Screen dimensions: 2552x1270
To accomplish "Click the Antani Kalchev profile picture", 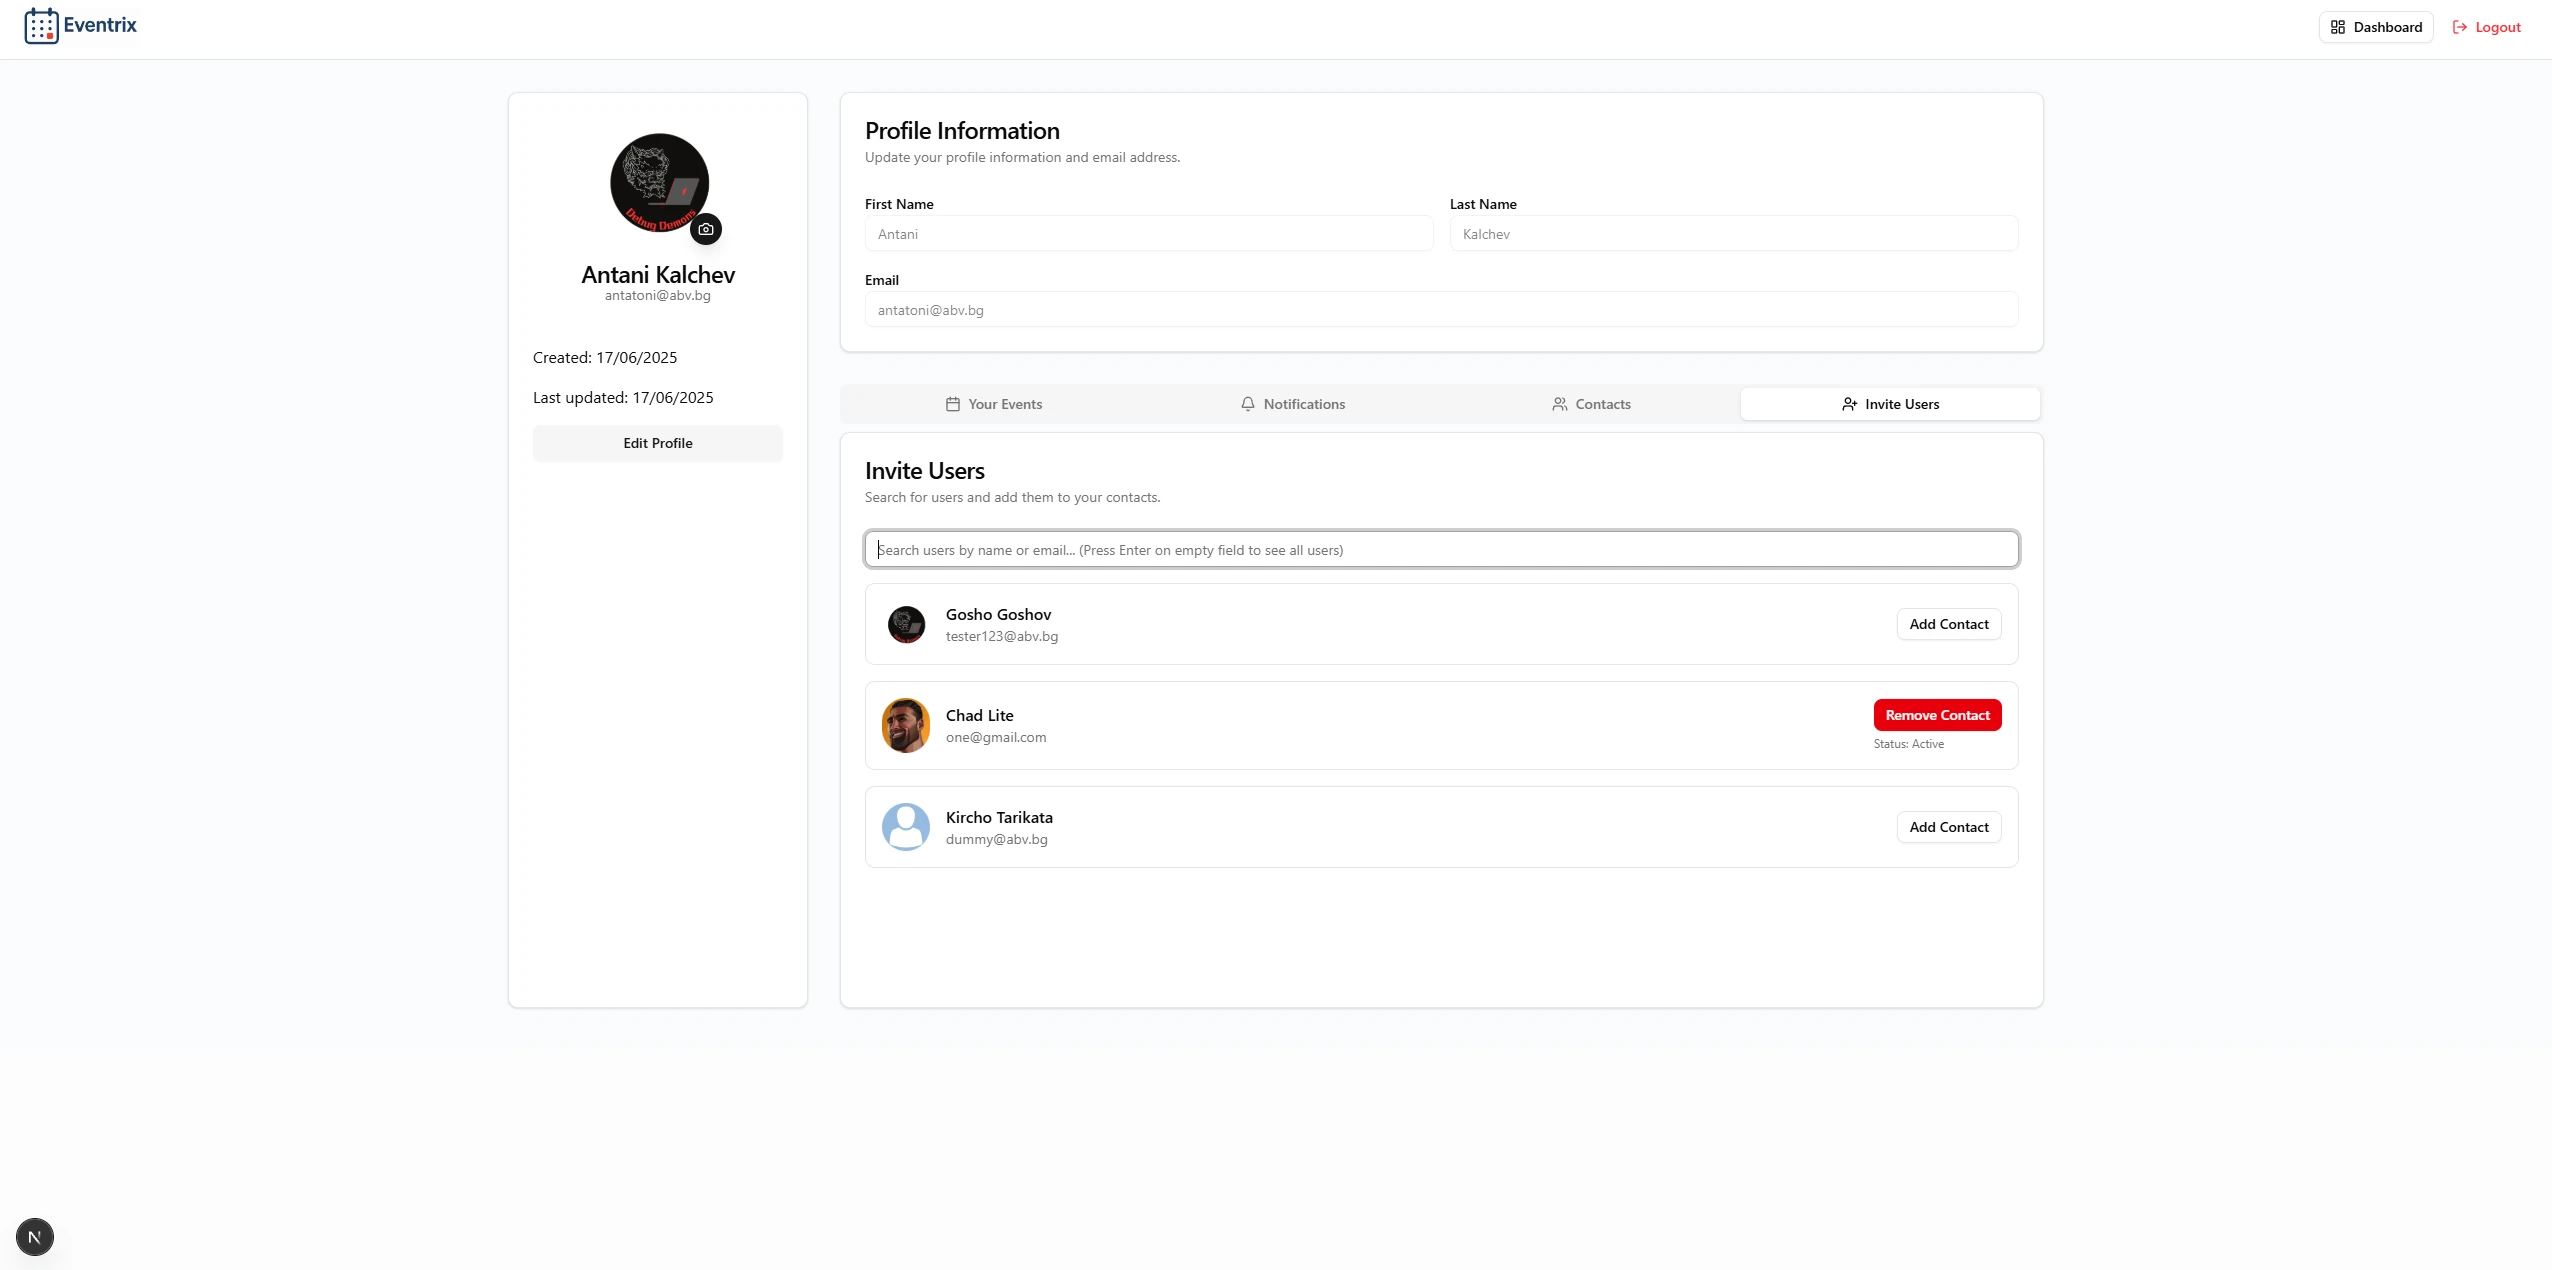I will click(x=659, y=182).
